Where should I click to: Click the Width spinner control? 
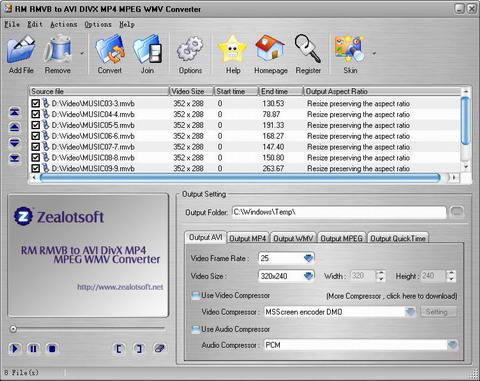coord(380,276)
